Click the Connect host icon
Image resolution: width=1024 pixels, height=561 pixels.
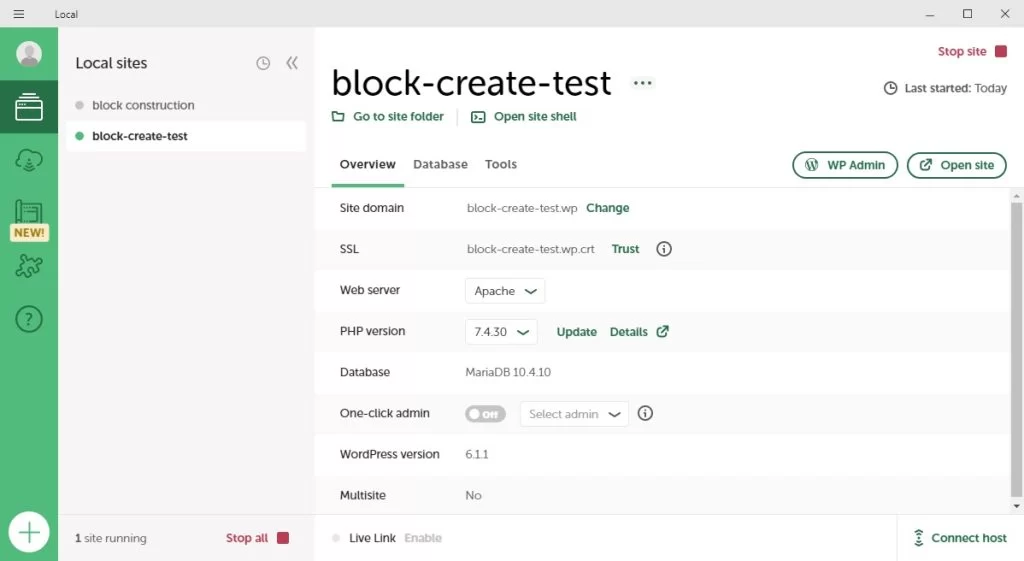[x=918, y=537]
